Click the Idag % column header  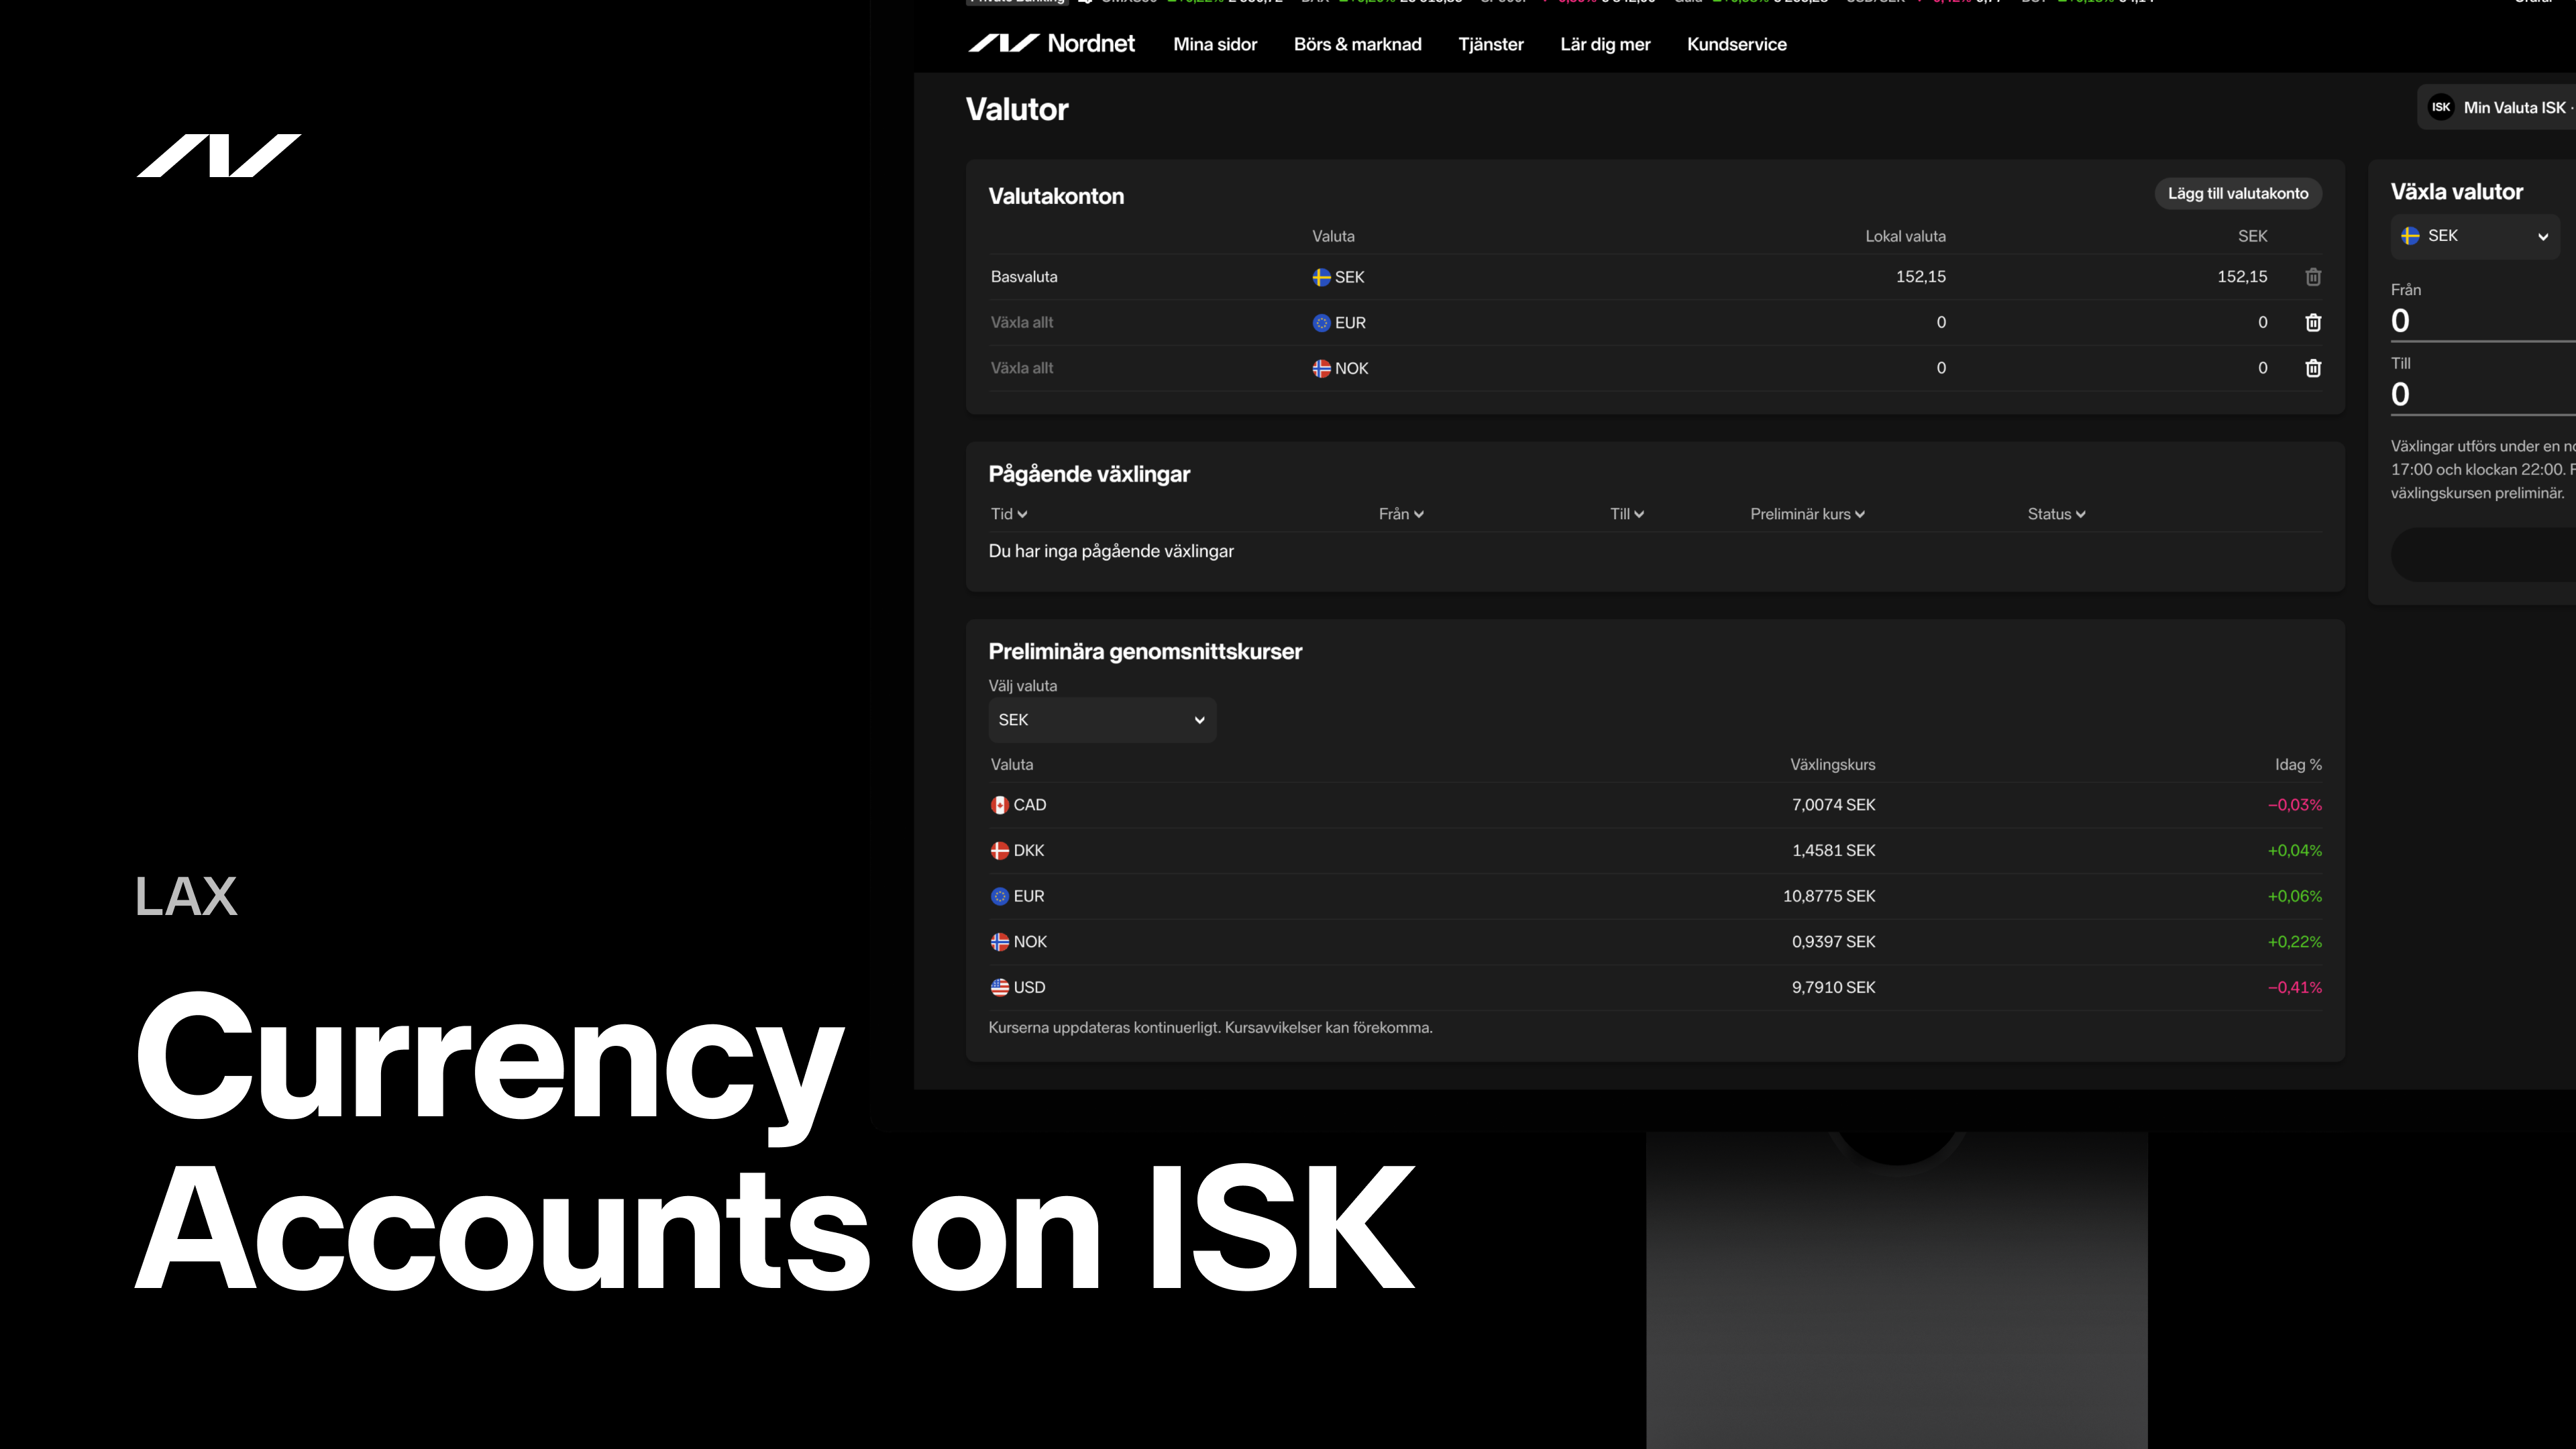click(x=2298, y=765)
